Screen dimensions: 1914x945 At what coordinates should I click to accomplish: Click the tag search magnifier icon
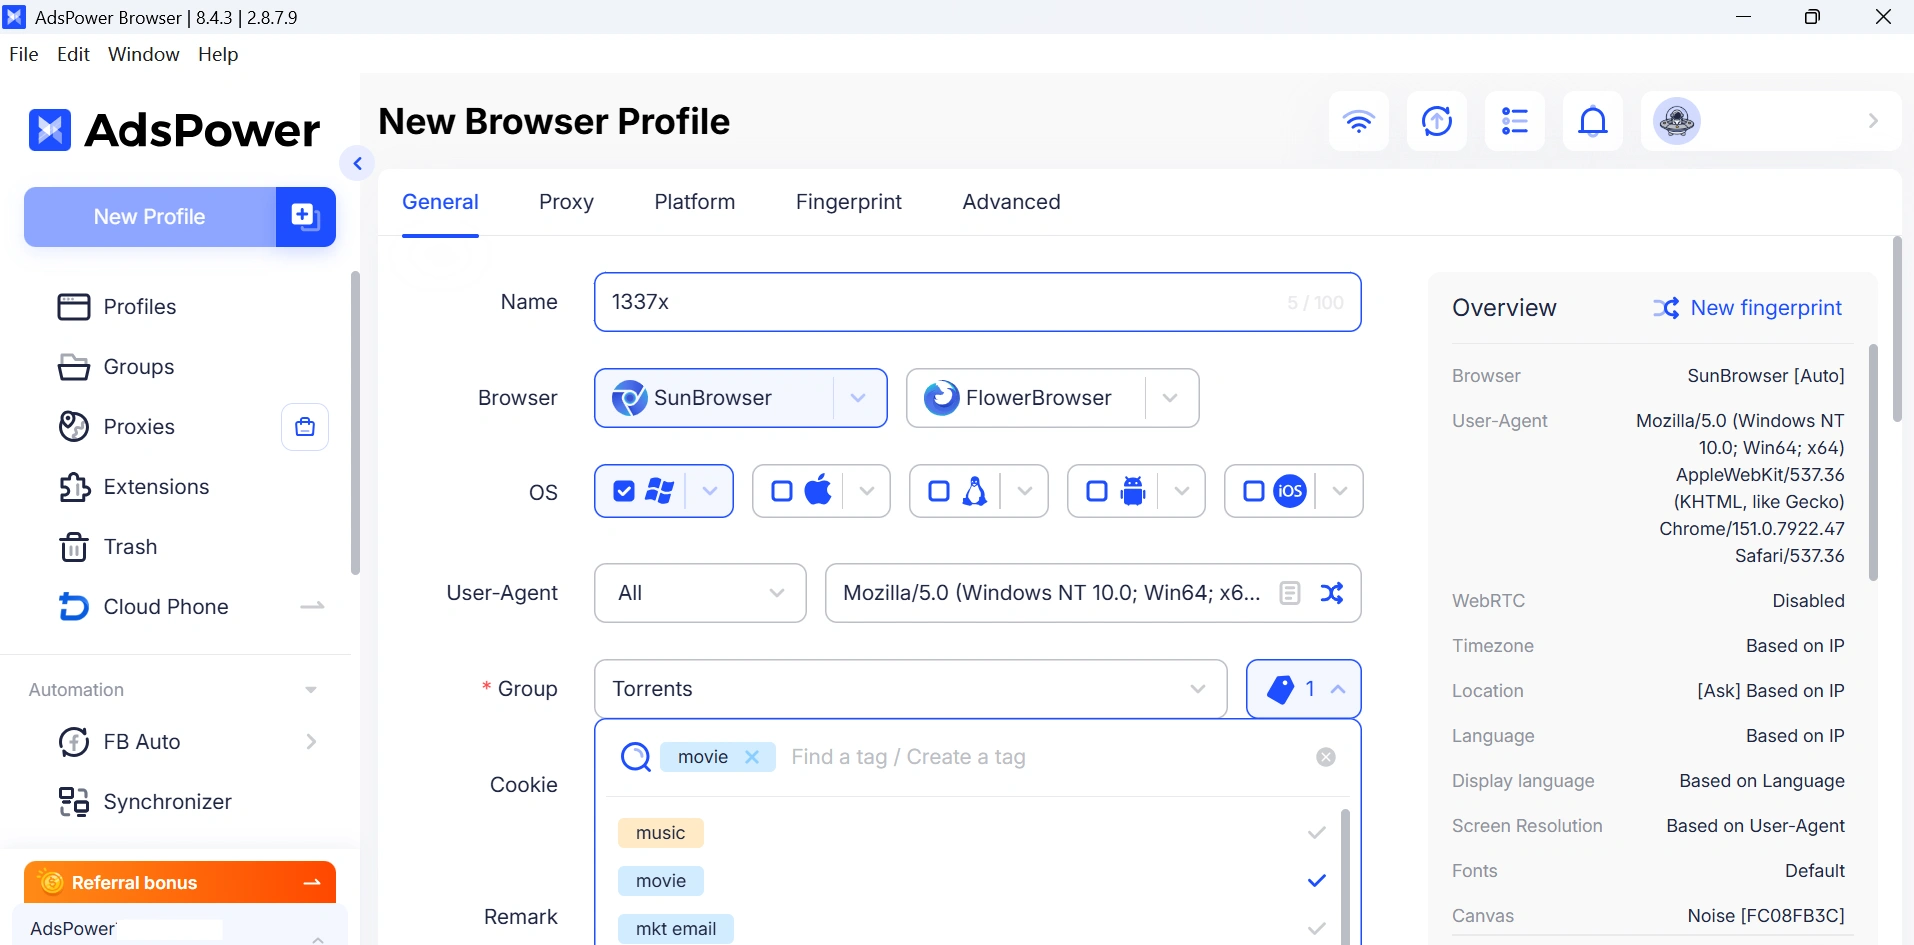[x=636, y=757]
